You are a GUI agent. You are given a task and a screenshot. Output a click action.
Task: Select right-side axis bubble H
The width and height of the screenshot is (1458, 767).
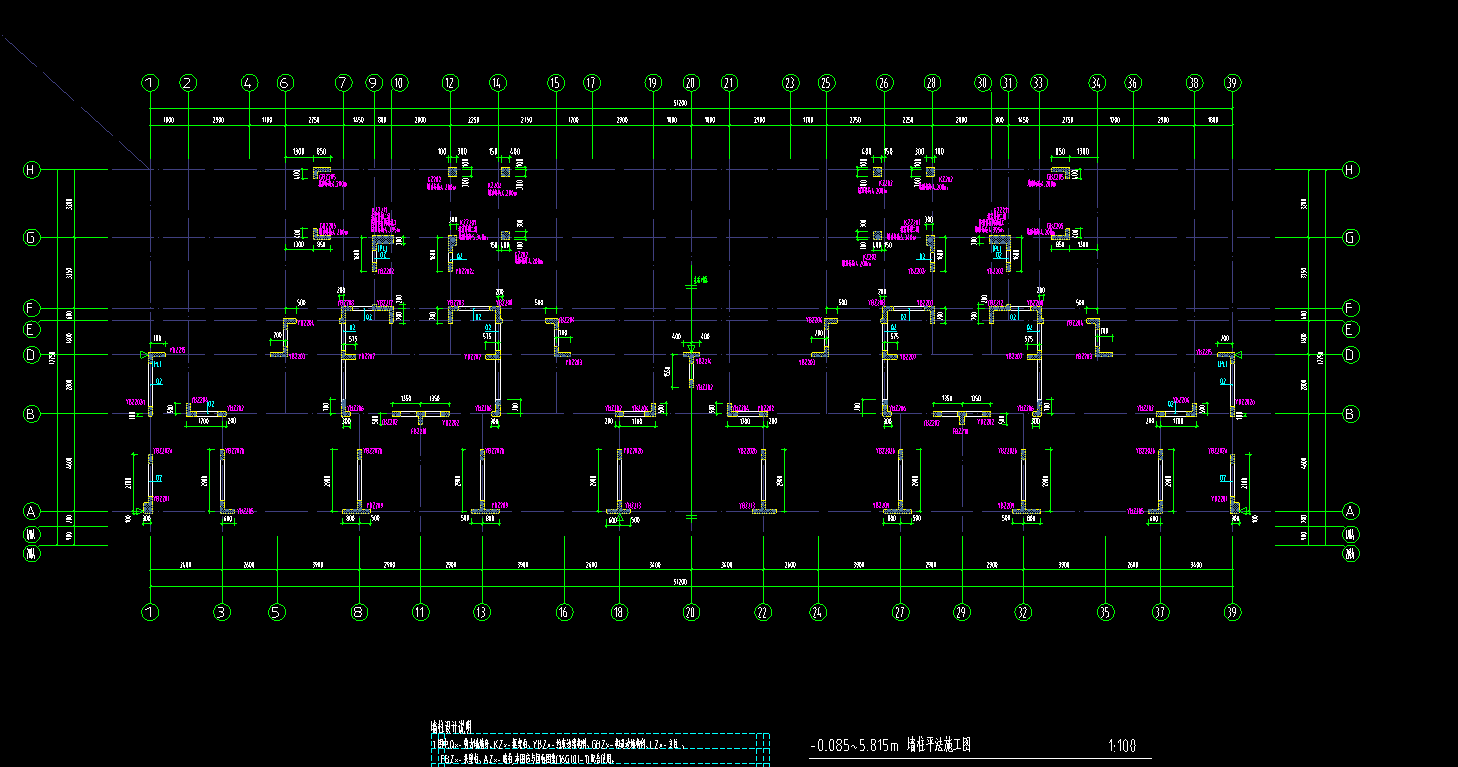(x=1351, y=170)
